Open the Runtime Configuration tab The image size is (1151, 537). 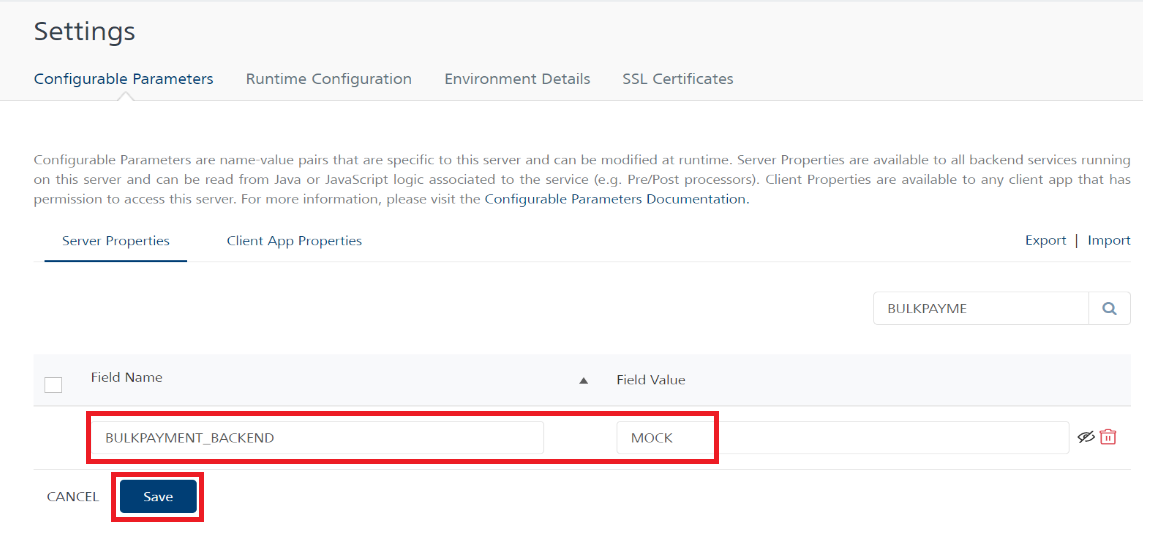click(x=329, y=78)
